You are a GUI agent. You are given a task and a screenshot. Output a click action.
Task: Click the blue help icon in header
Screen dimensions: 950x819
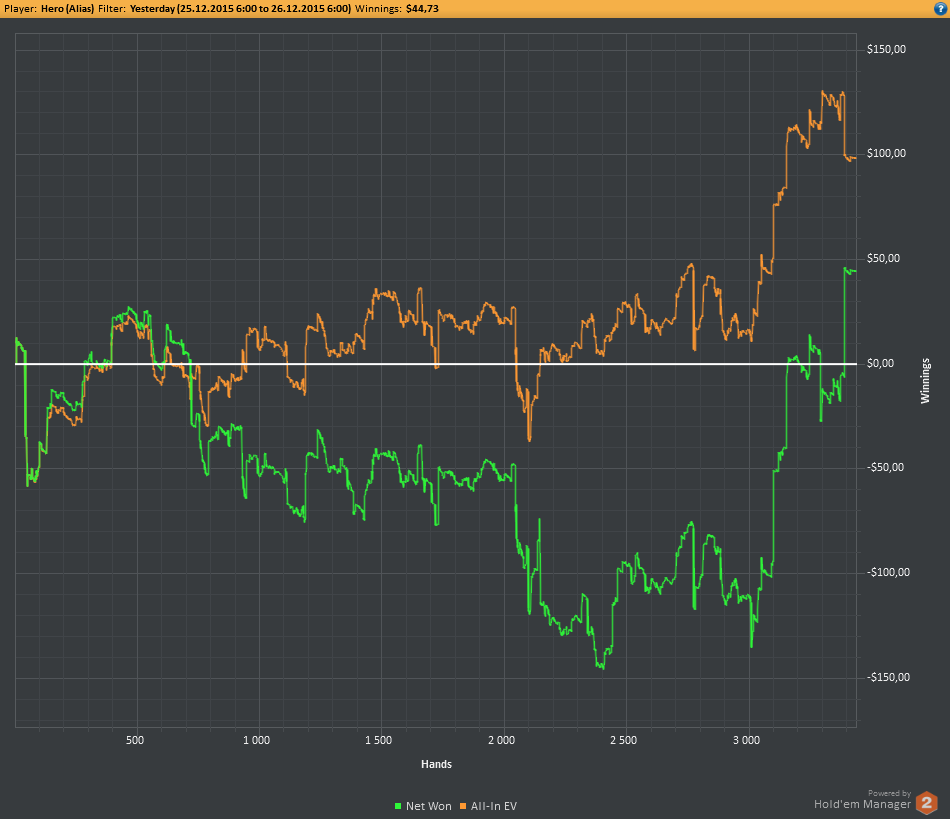(940, 8)
